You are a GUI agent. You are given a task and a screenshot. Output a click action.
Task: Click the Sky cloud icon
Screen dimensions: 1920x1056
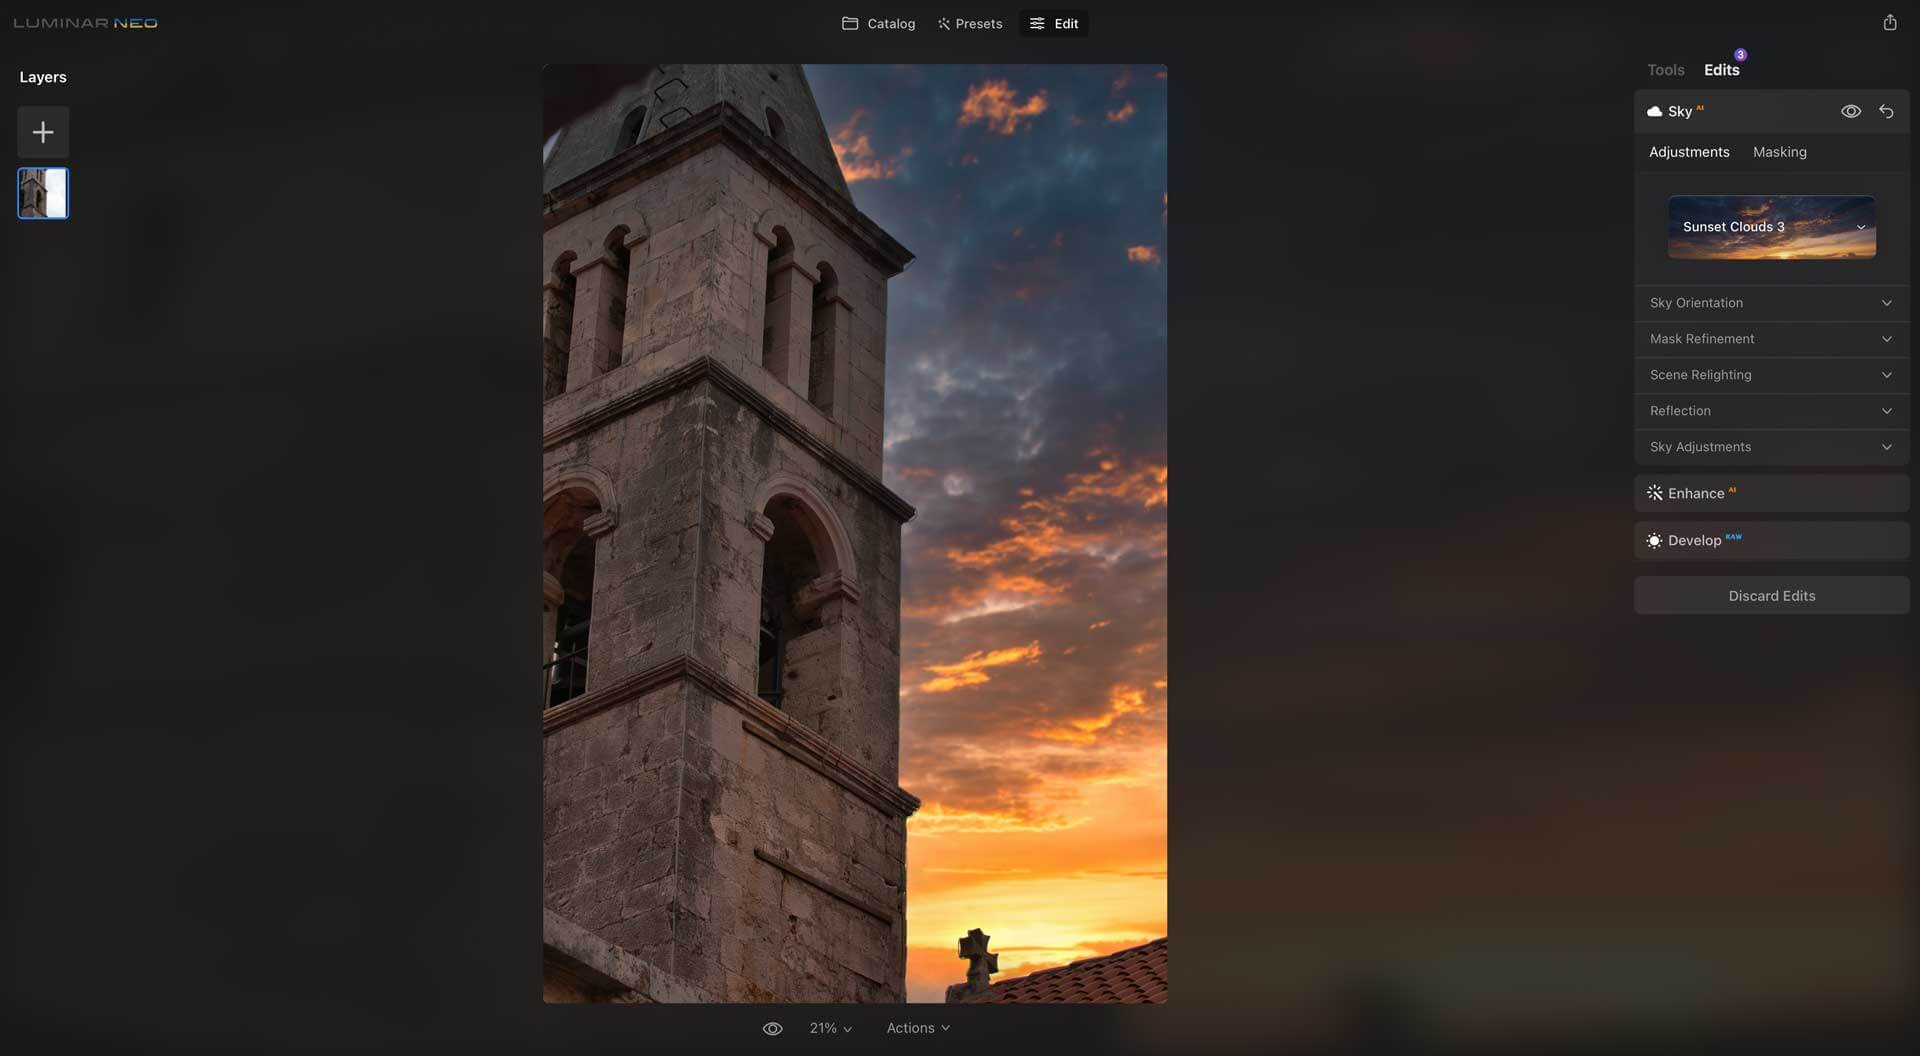click(1655, 112)
